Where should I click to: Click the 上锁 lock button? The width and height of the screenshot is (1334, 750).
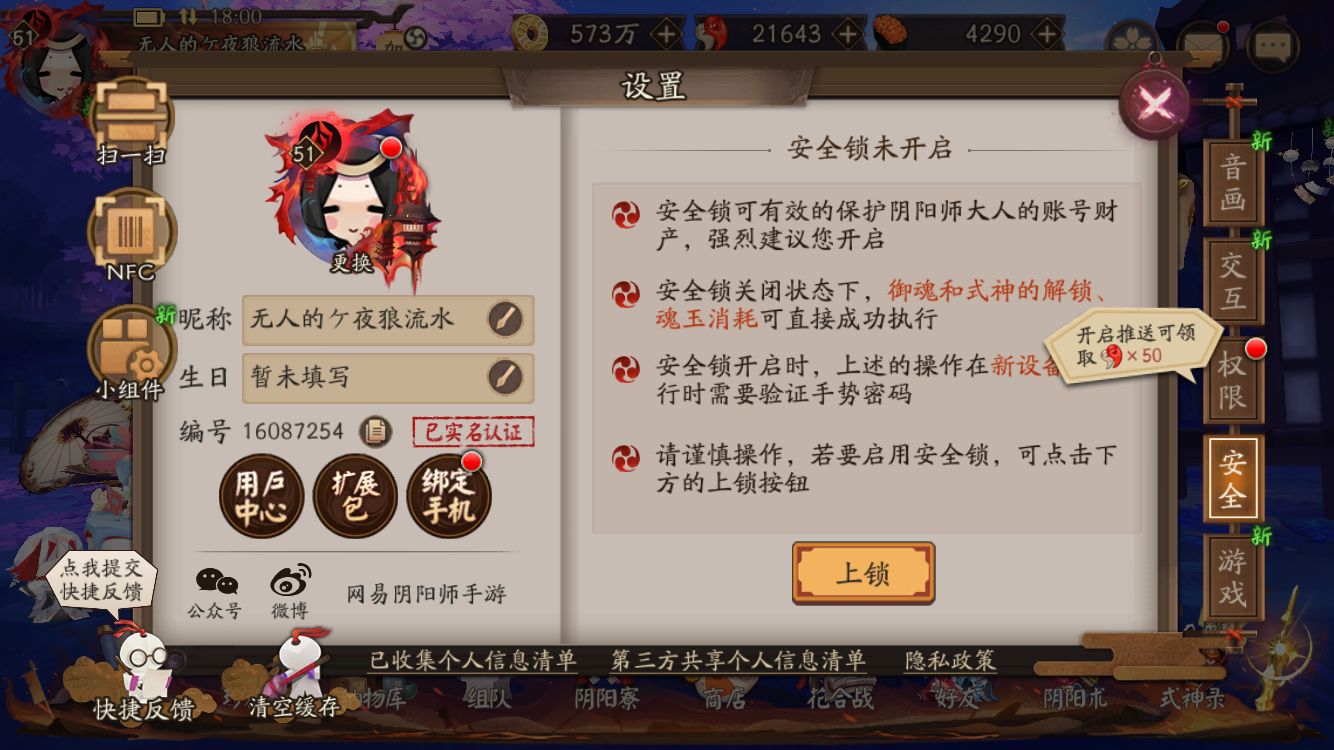(863, 573)
